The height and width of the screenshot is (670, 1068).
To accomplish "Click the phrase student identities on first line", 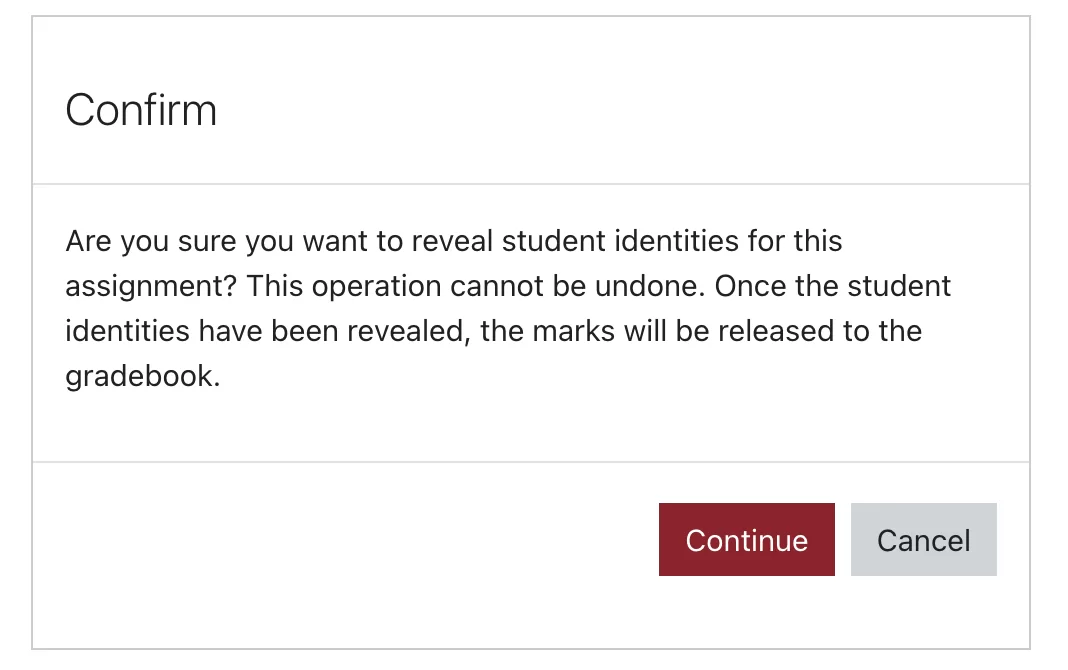I will click(621, 241).
